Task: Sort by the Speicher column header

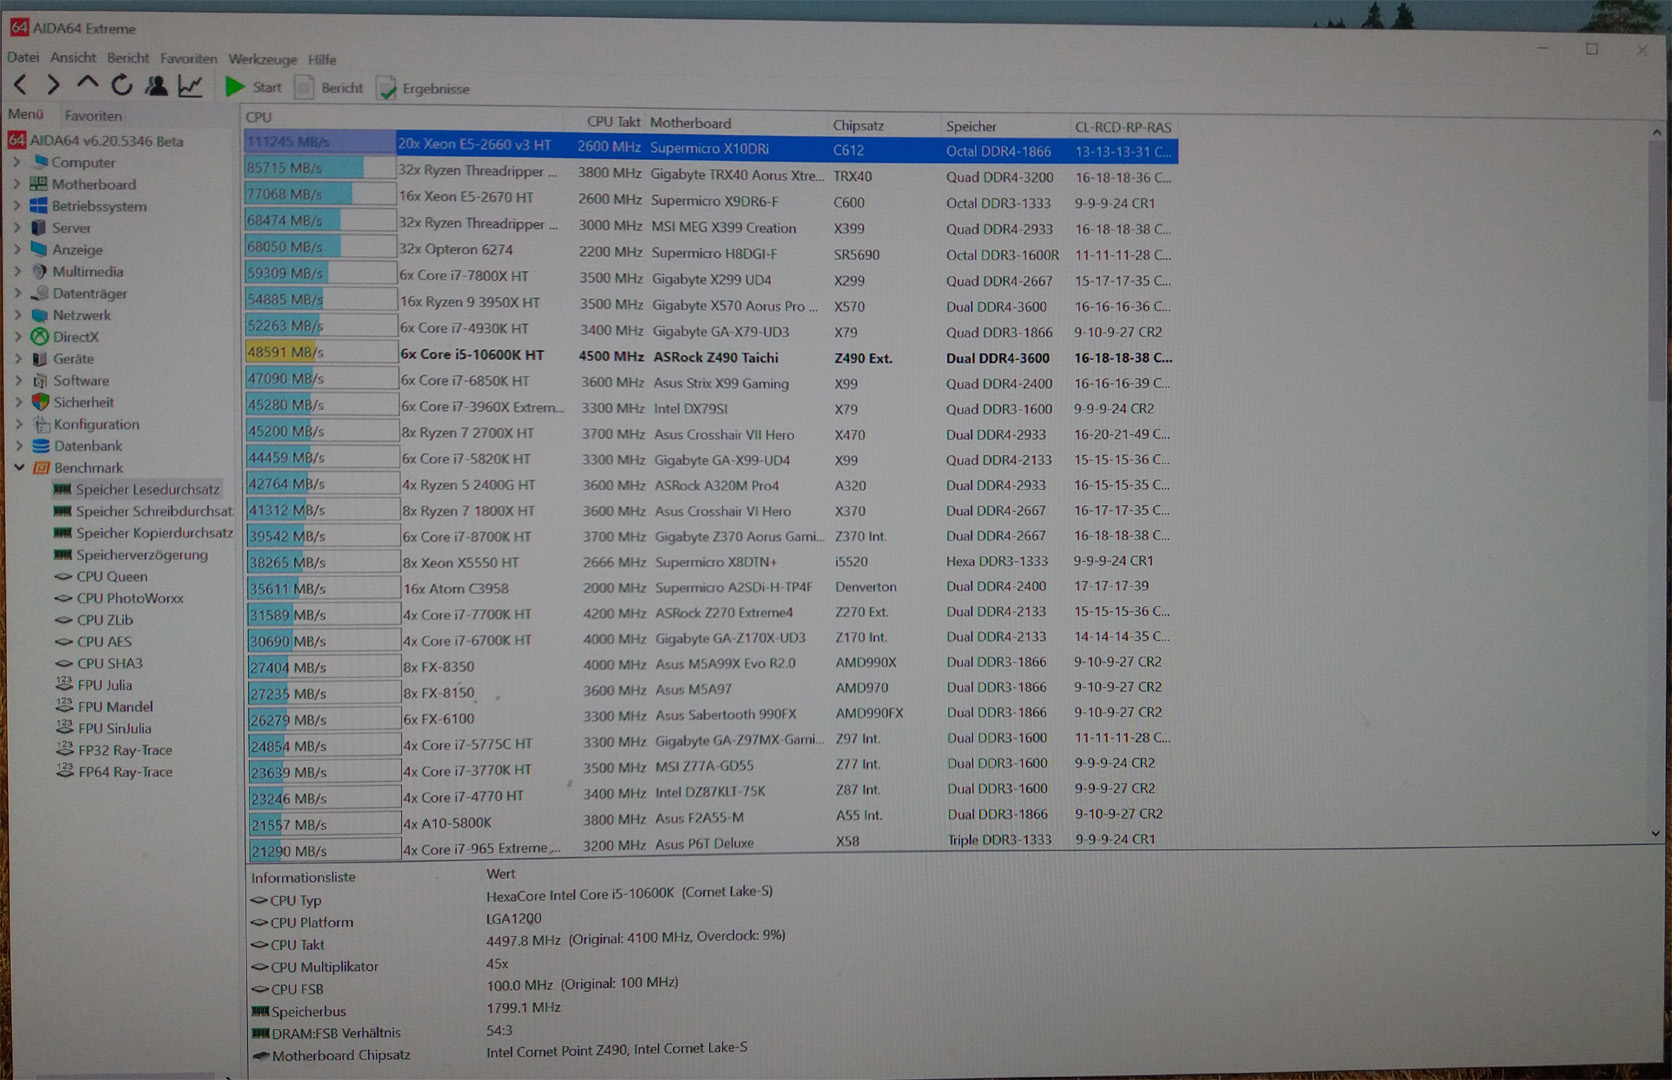Action: (x=972, y=126)
